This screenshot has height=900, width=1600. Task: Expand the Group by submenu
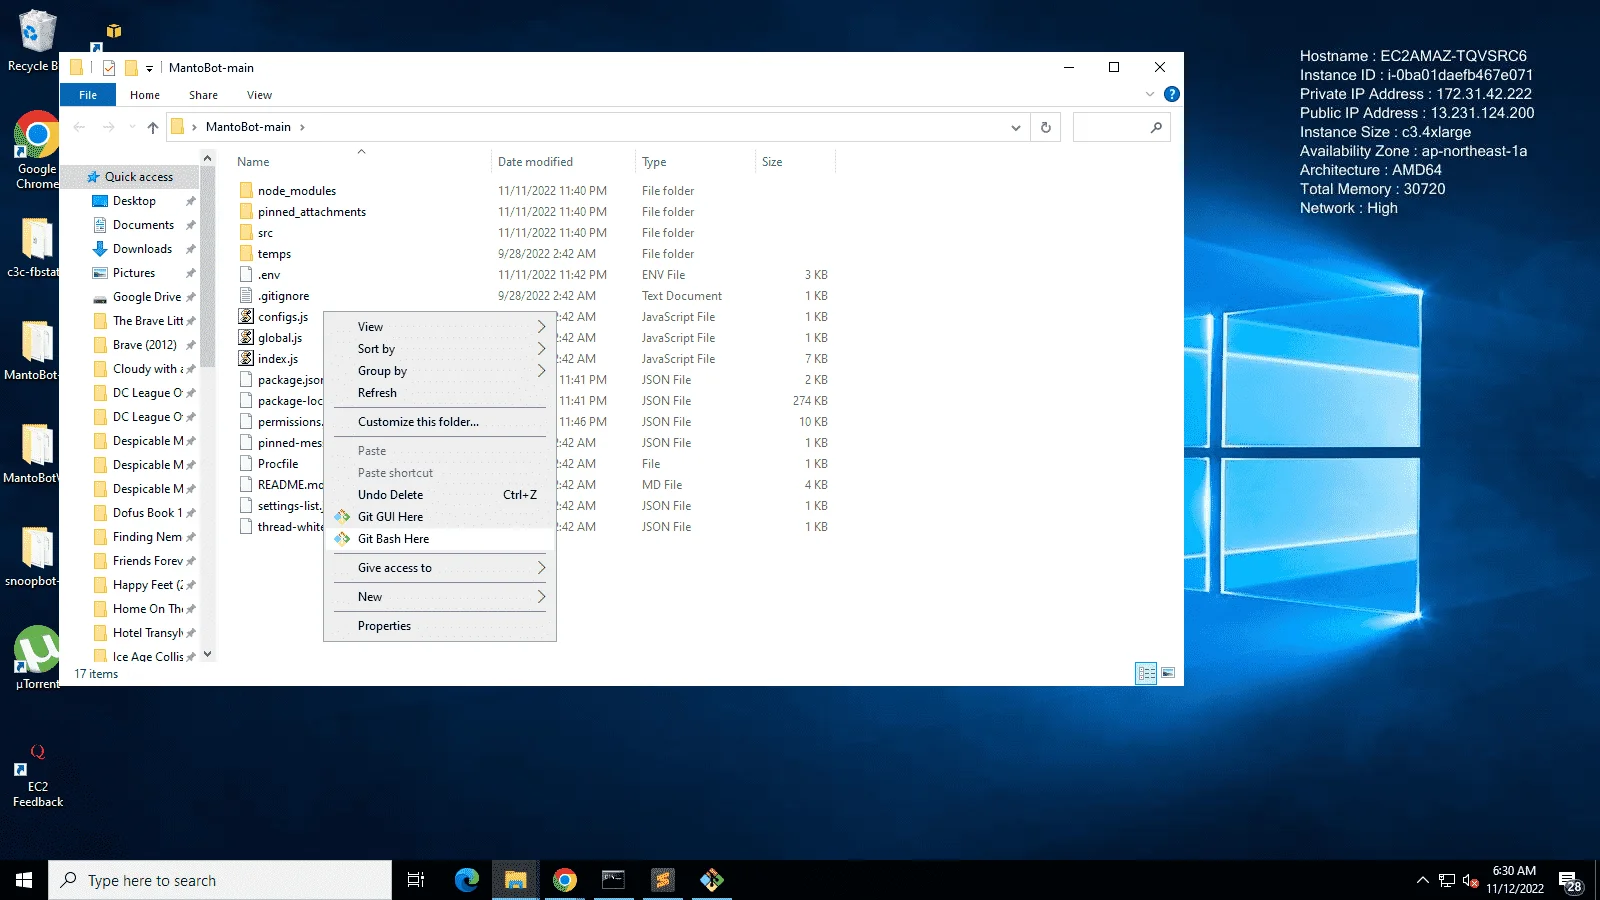pyautogui.click(x=440, y=371)
